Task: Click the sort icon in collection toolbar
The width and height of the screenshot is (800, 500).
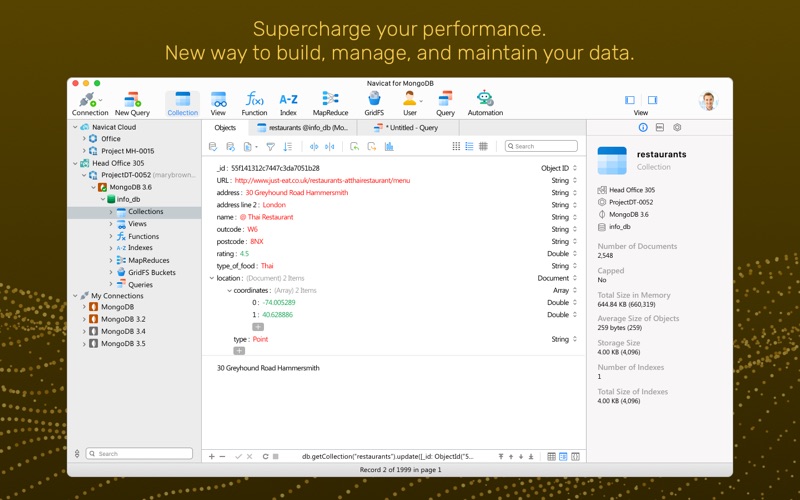Action: pyautogui.click(x=288, y=146)
